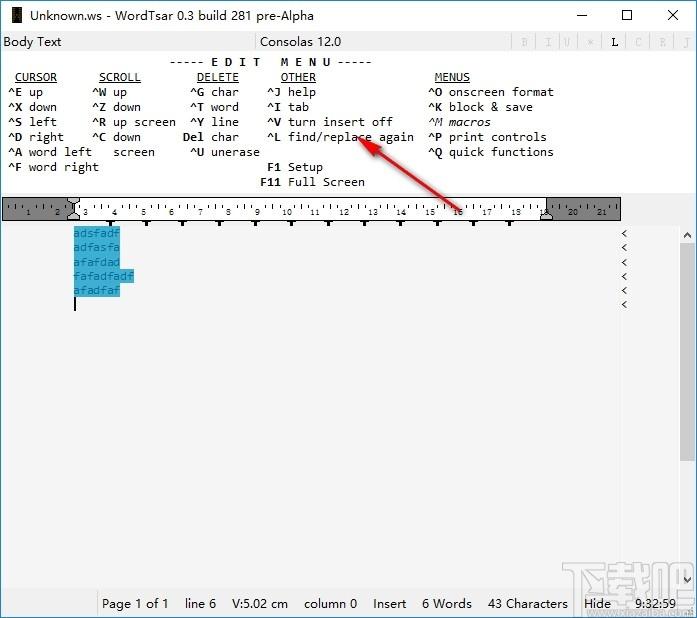697x618 pixels.
Task: Click the Insert mode status indicator
Action: pos(389,603)
